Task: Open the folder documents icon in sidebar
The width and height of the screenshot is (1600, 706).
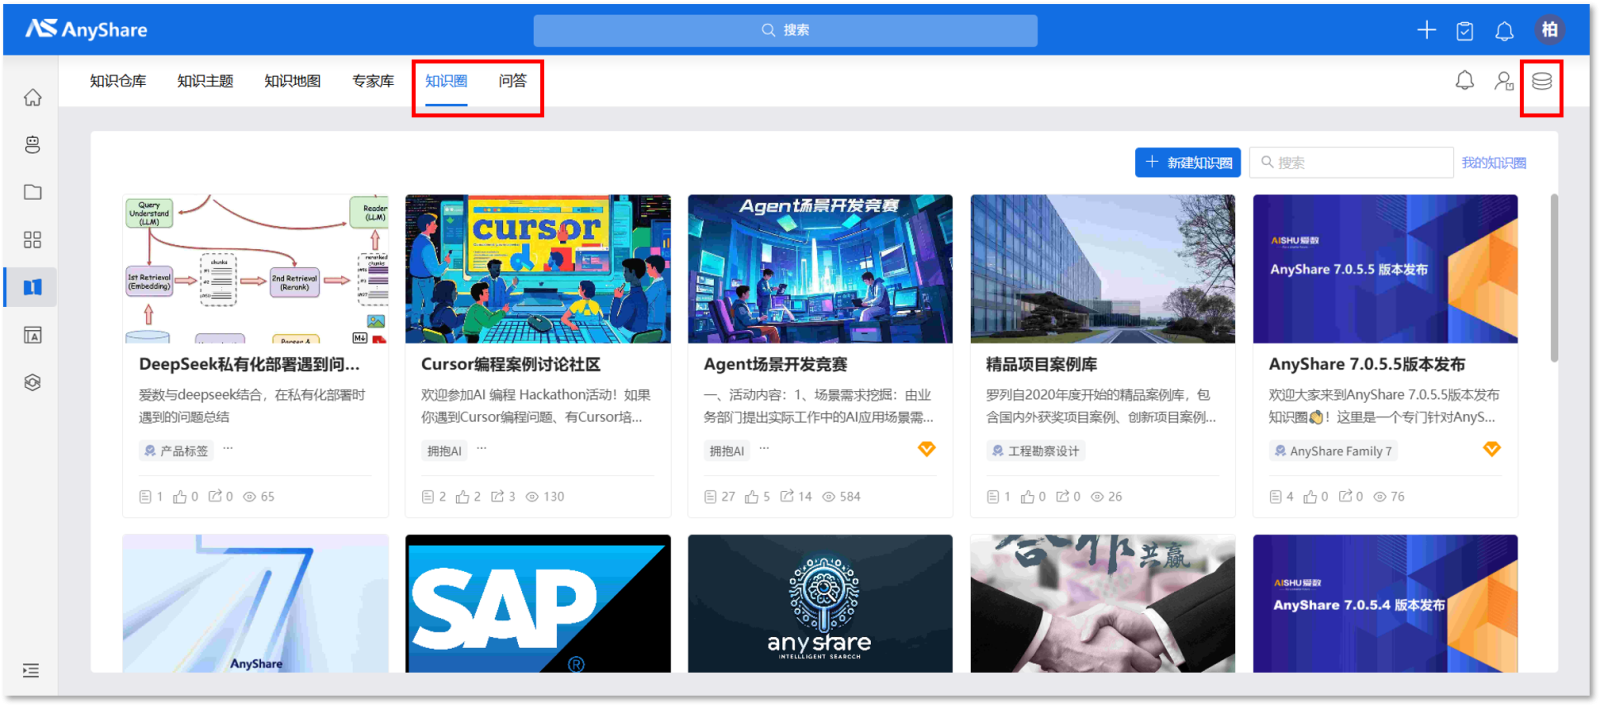Action: [33, 192]
